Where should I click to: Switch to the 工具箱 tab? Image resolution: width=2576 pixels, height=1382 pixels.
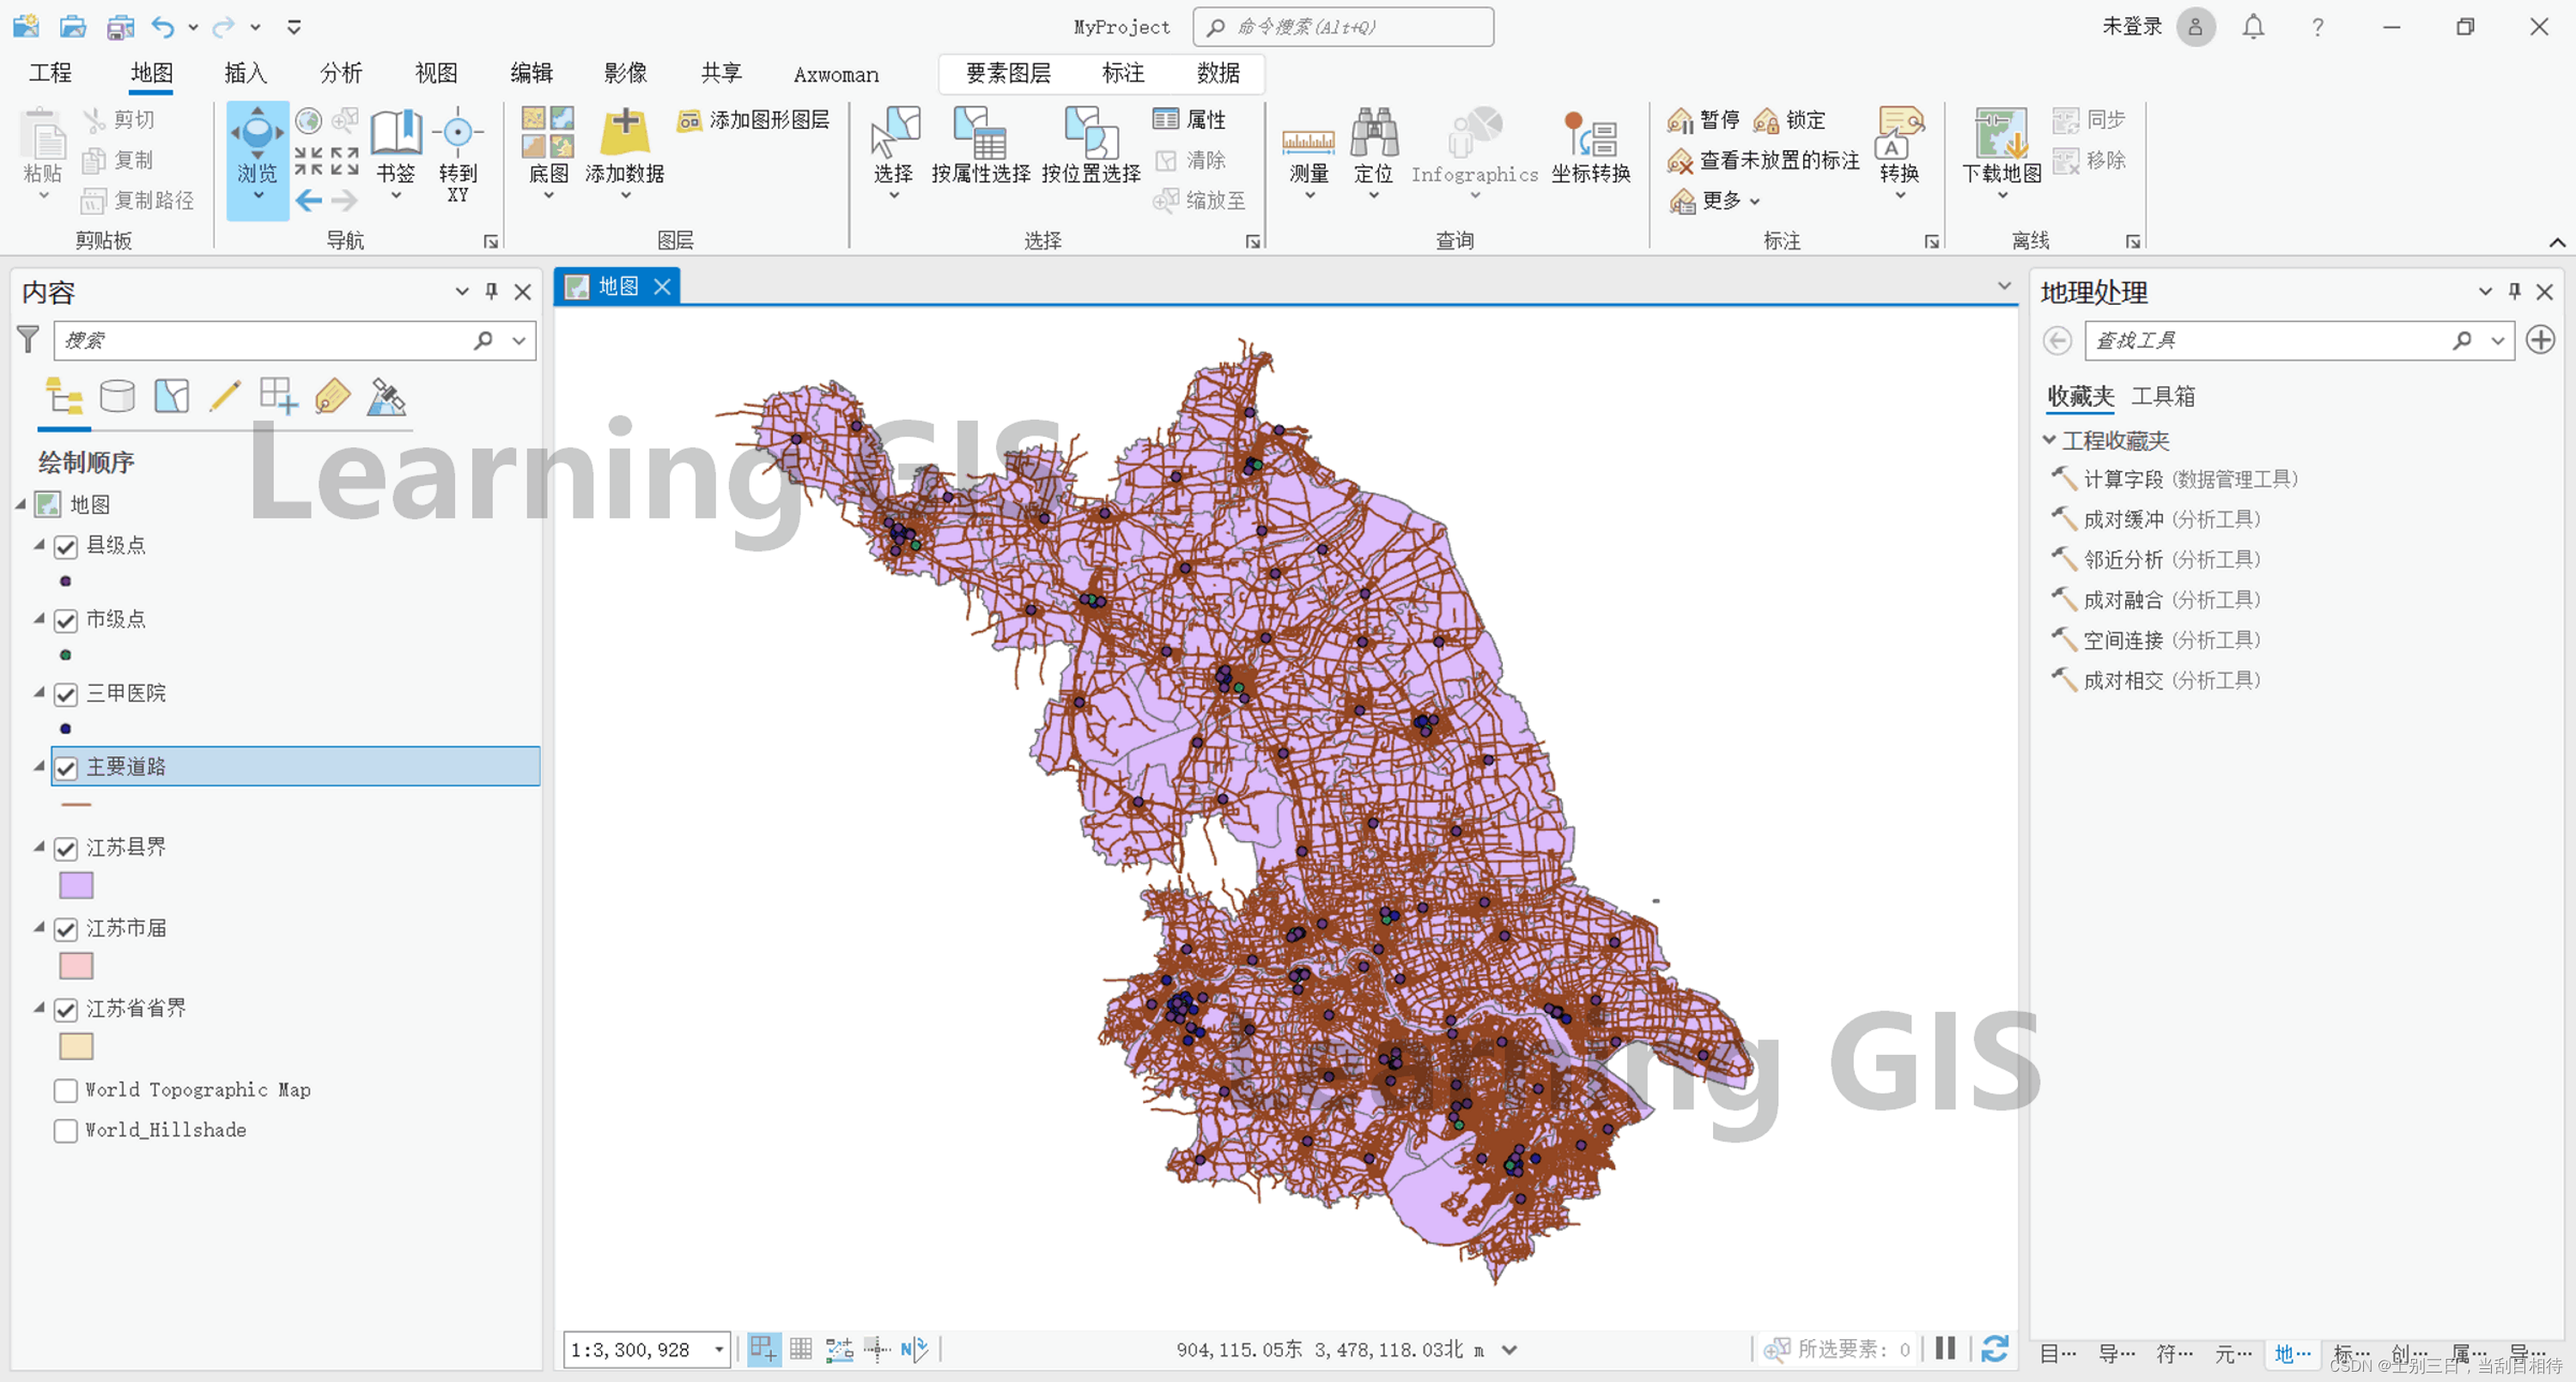2162,396
